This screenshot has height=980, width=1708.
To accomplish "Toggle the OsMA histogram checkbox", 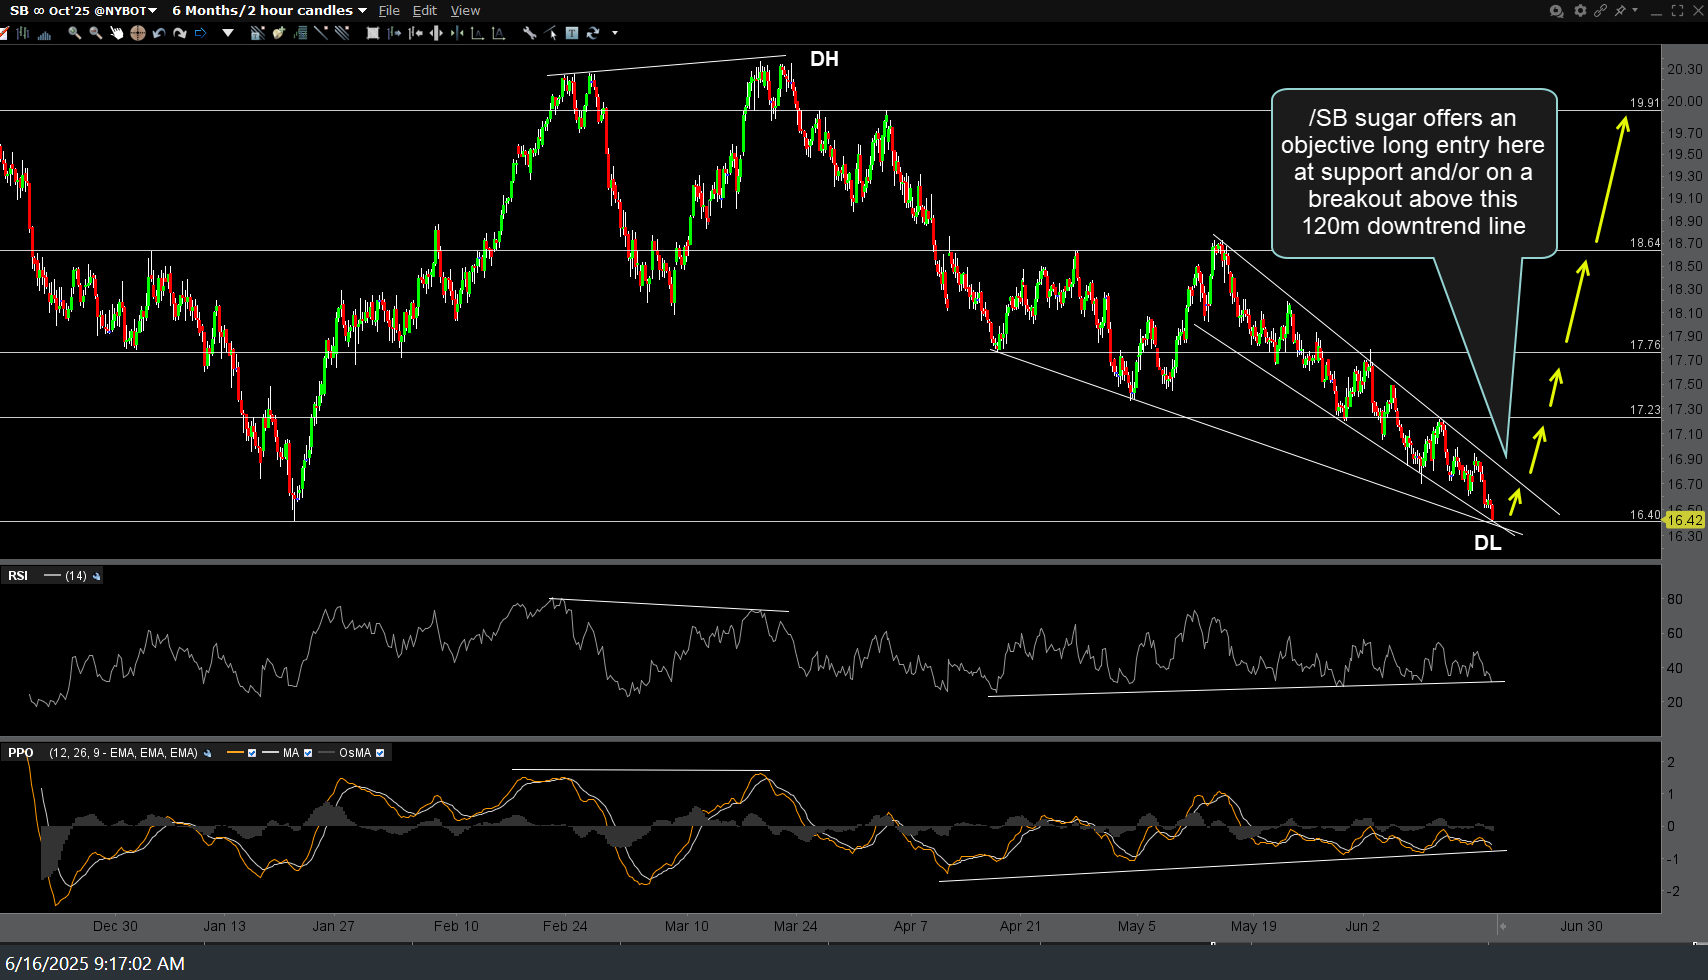I will (x=380, y=753).
